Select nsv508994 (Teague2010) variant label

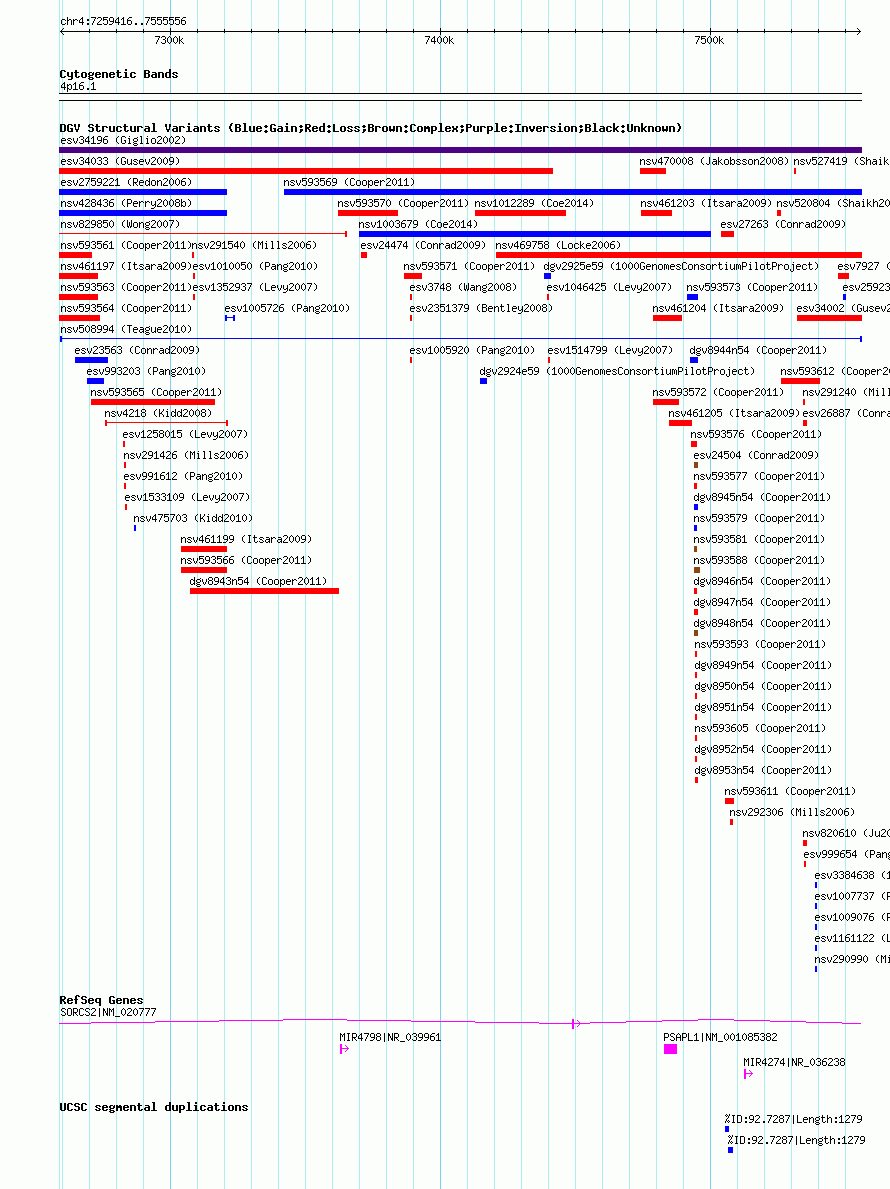[x=126, y=330]
